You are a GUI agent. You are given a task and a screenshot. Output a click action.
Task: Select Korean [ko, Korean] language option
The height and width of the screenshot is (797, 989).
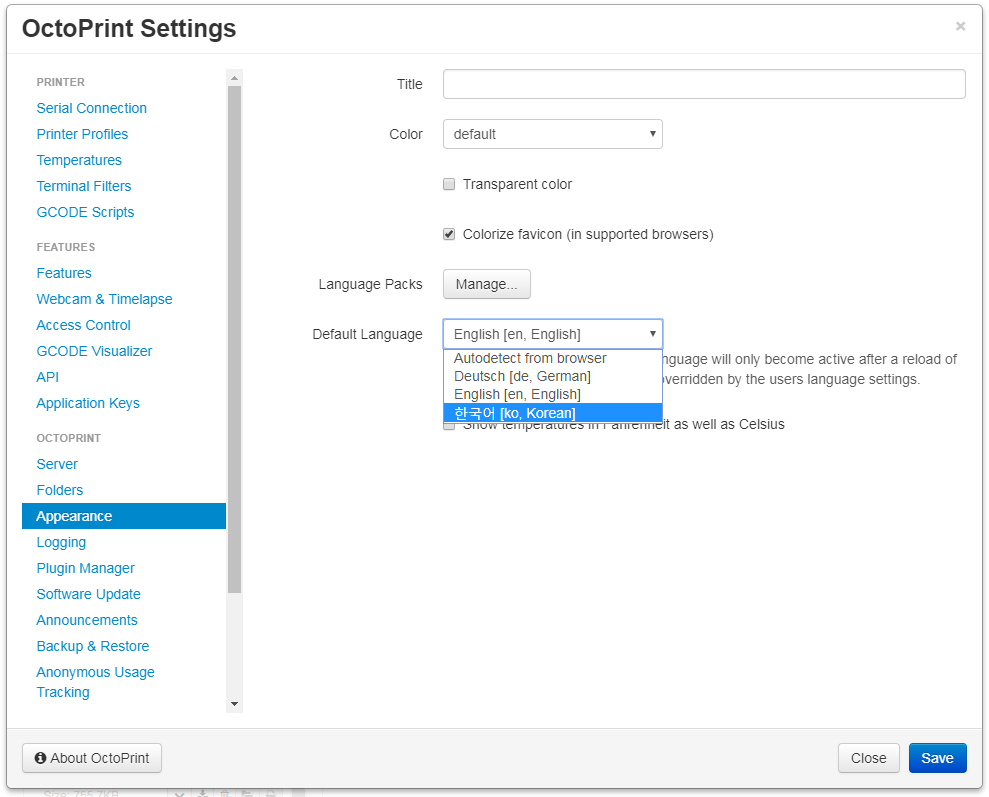point(553,413)
